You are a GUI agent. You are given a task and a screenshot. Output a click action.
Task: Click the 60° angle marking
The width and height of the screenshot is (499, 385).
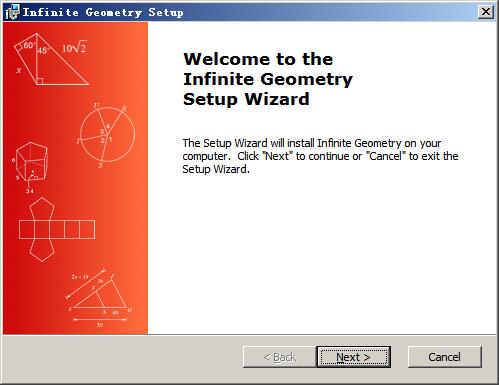(x=29, y=45)
